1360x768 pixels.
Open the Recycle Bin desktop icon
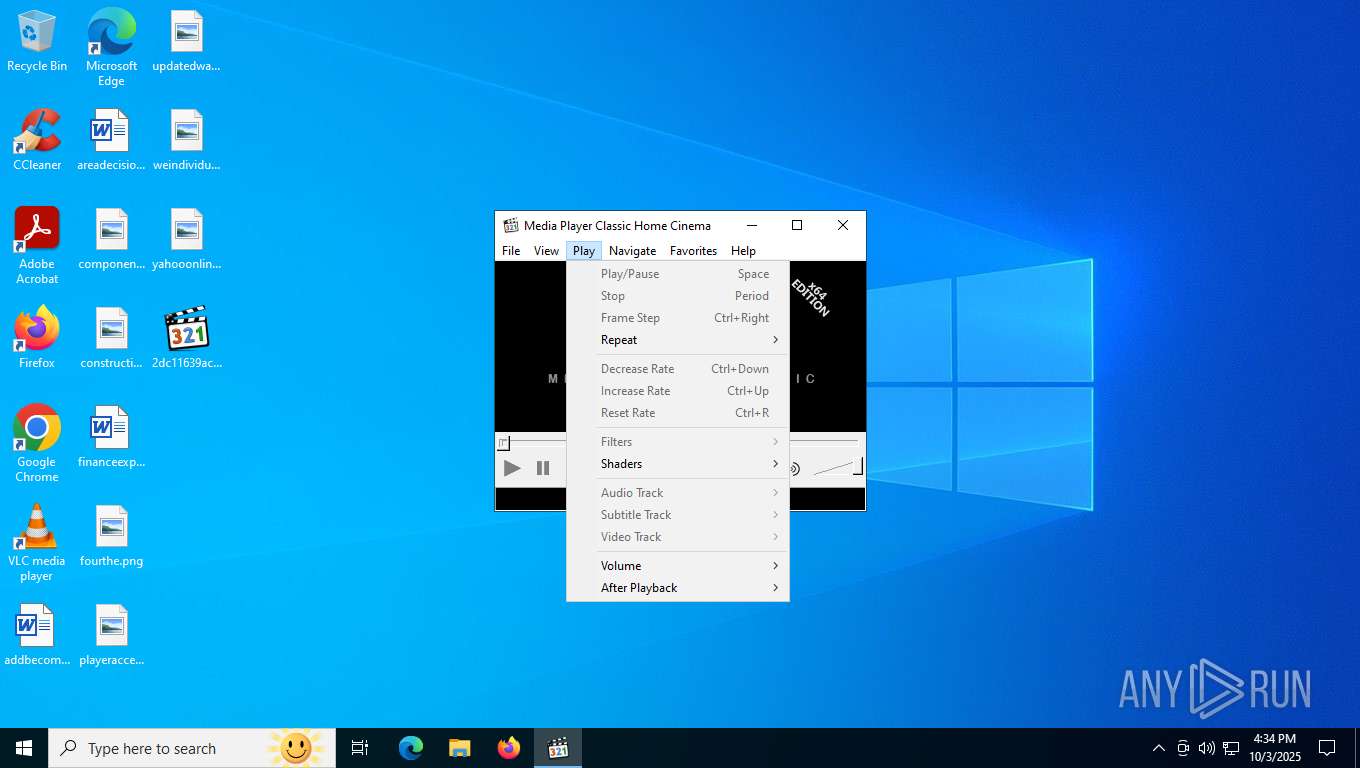pyautogui.click(x=37, y=41)
